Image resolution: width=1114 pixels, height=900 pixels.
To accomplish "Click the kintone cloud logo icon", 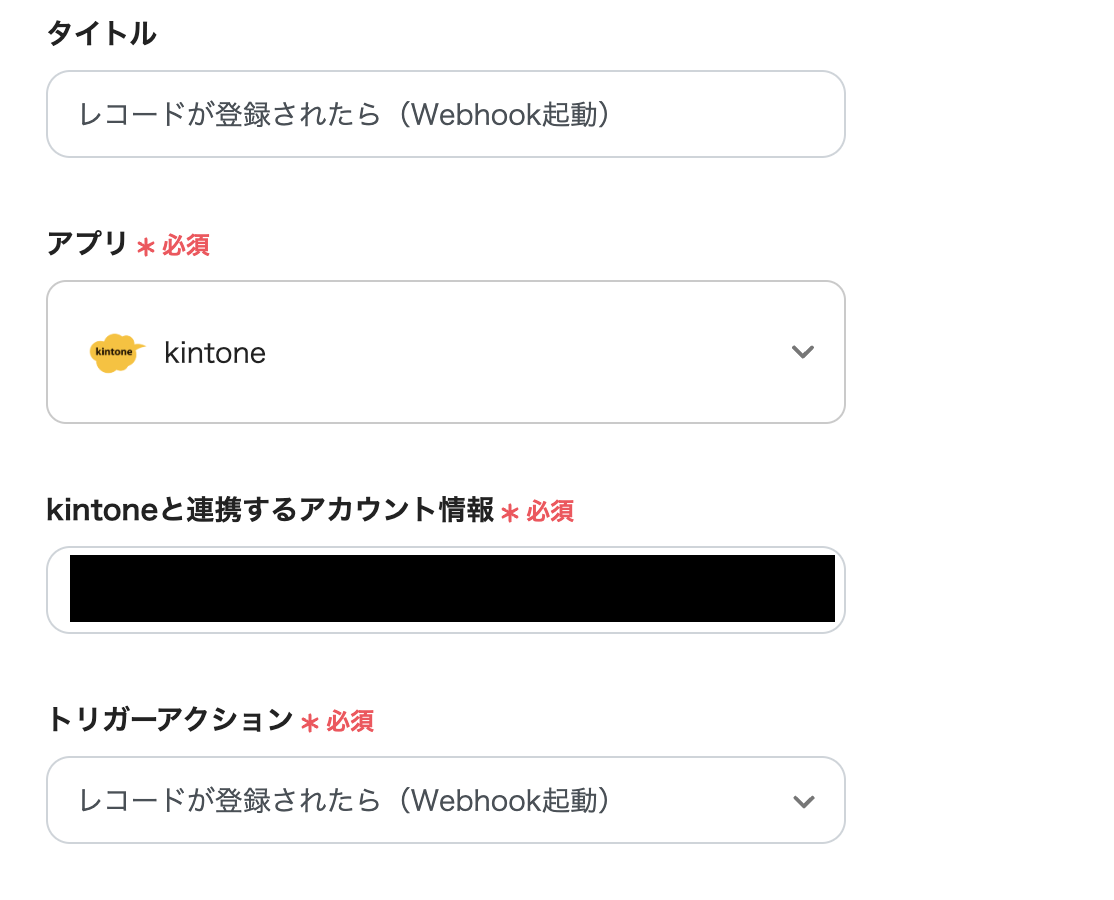I will [116, 353].
